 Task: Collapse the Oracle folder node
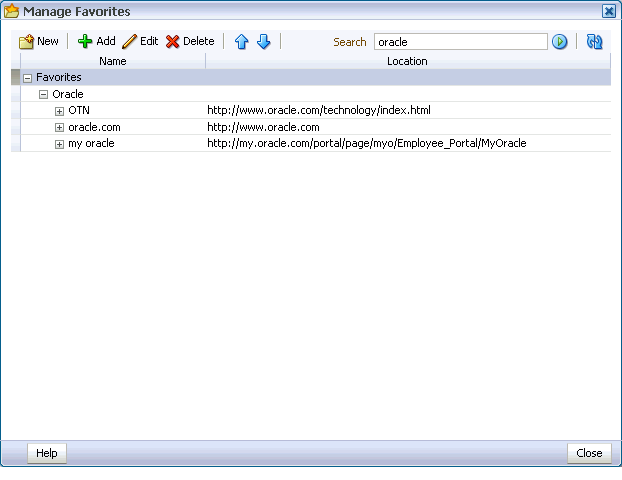(x=43, y=94)
